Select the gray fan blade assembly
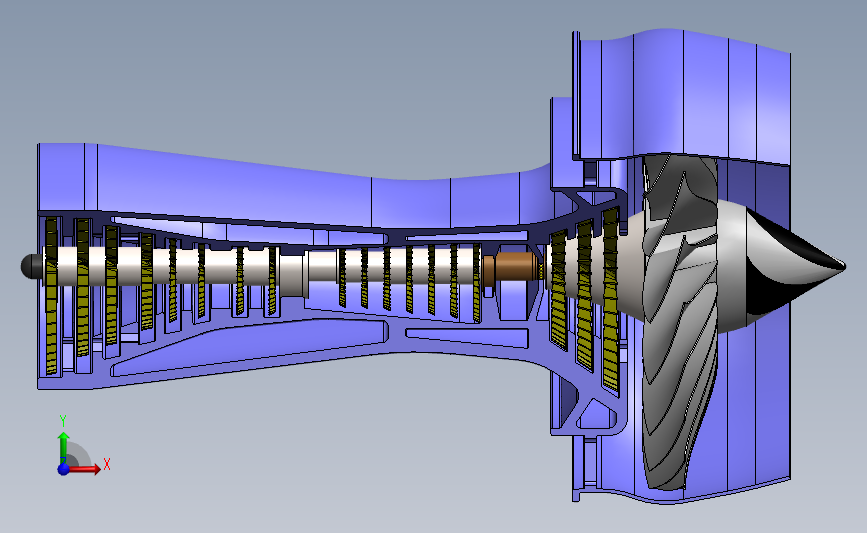Image resolution: width=867 pixels, height=533 pixels. (680, 321)
